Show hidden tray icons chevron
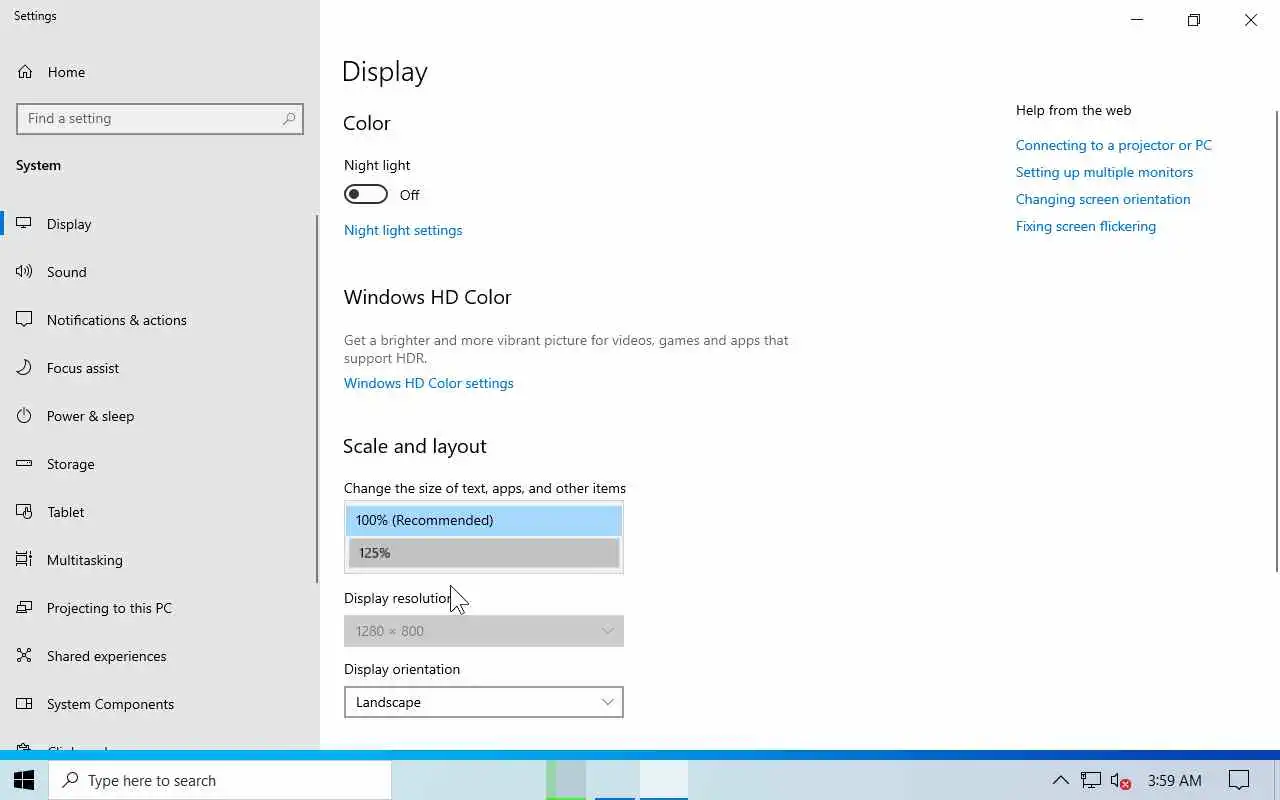The width and height of the screenshot is (1280, 800). [1061, 780]
